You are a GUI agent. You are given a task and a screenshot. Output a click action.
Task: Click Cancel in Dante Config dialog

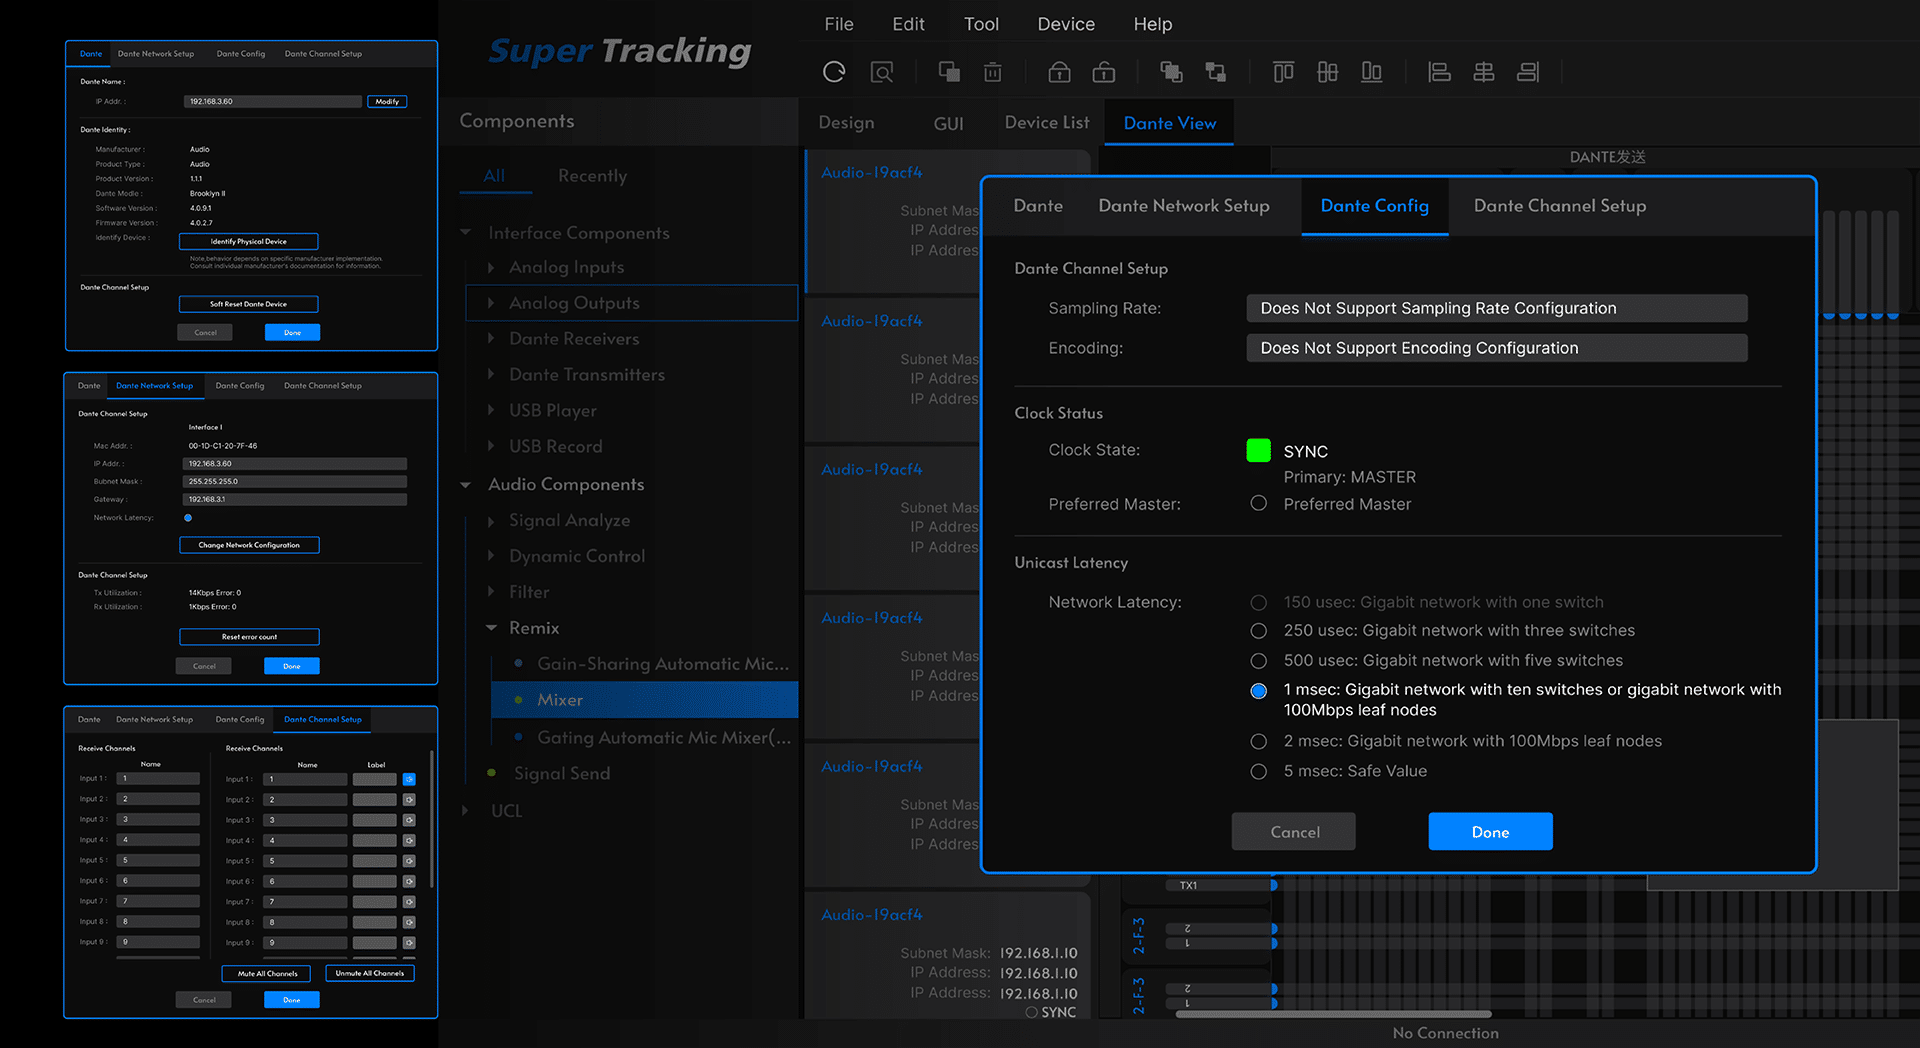[x=1294, y=832]
